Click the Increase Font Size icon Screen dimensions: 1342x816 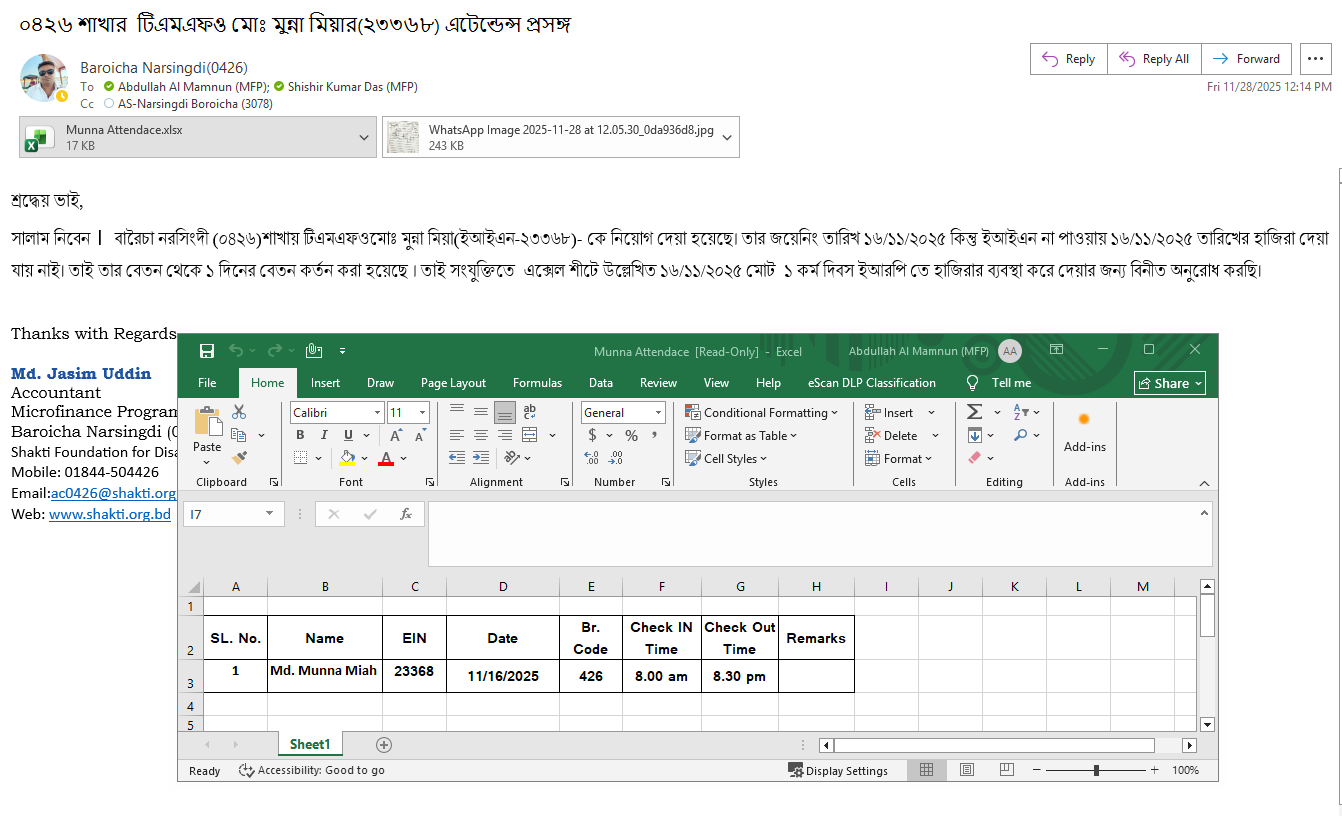[396, 436]
